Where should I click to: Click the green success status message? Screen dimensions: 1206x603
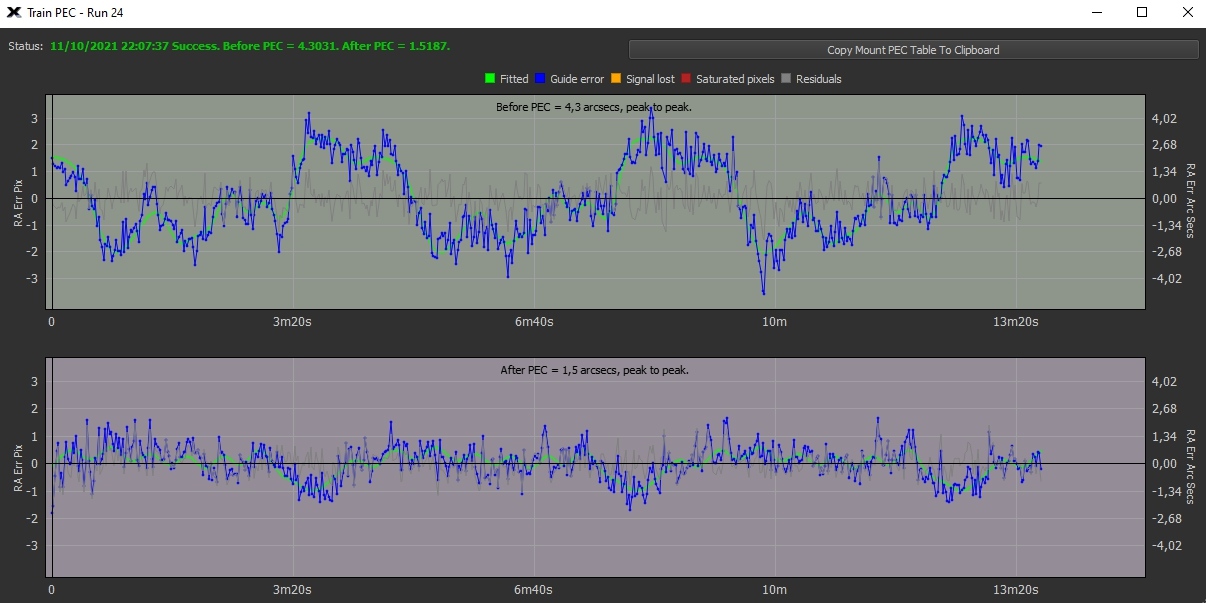(x=250, y=47)
